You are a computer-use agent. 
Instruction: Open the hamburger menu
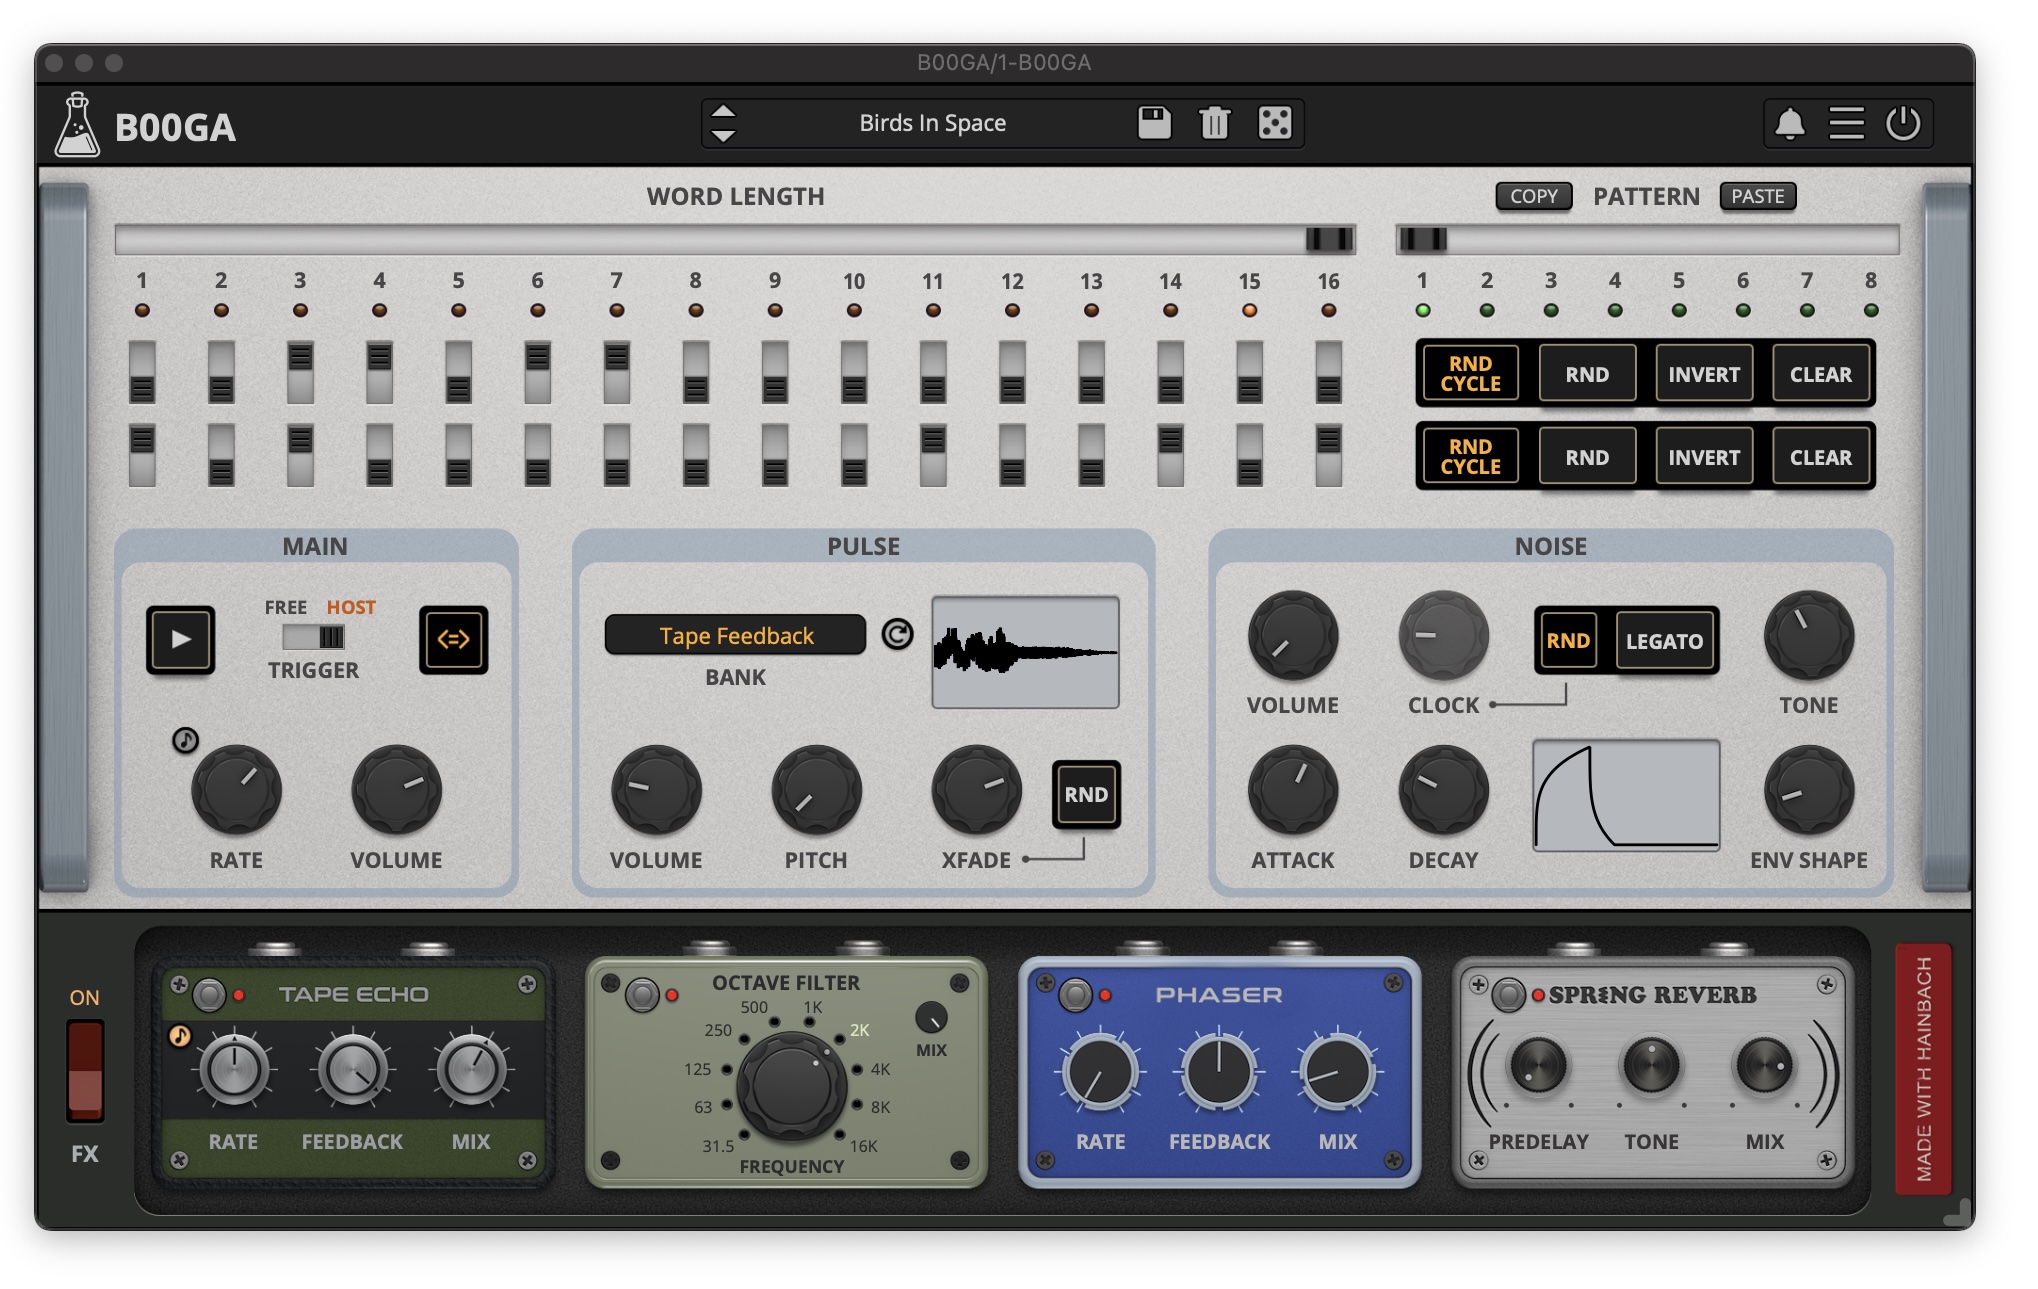(1846, 124)
